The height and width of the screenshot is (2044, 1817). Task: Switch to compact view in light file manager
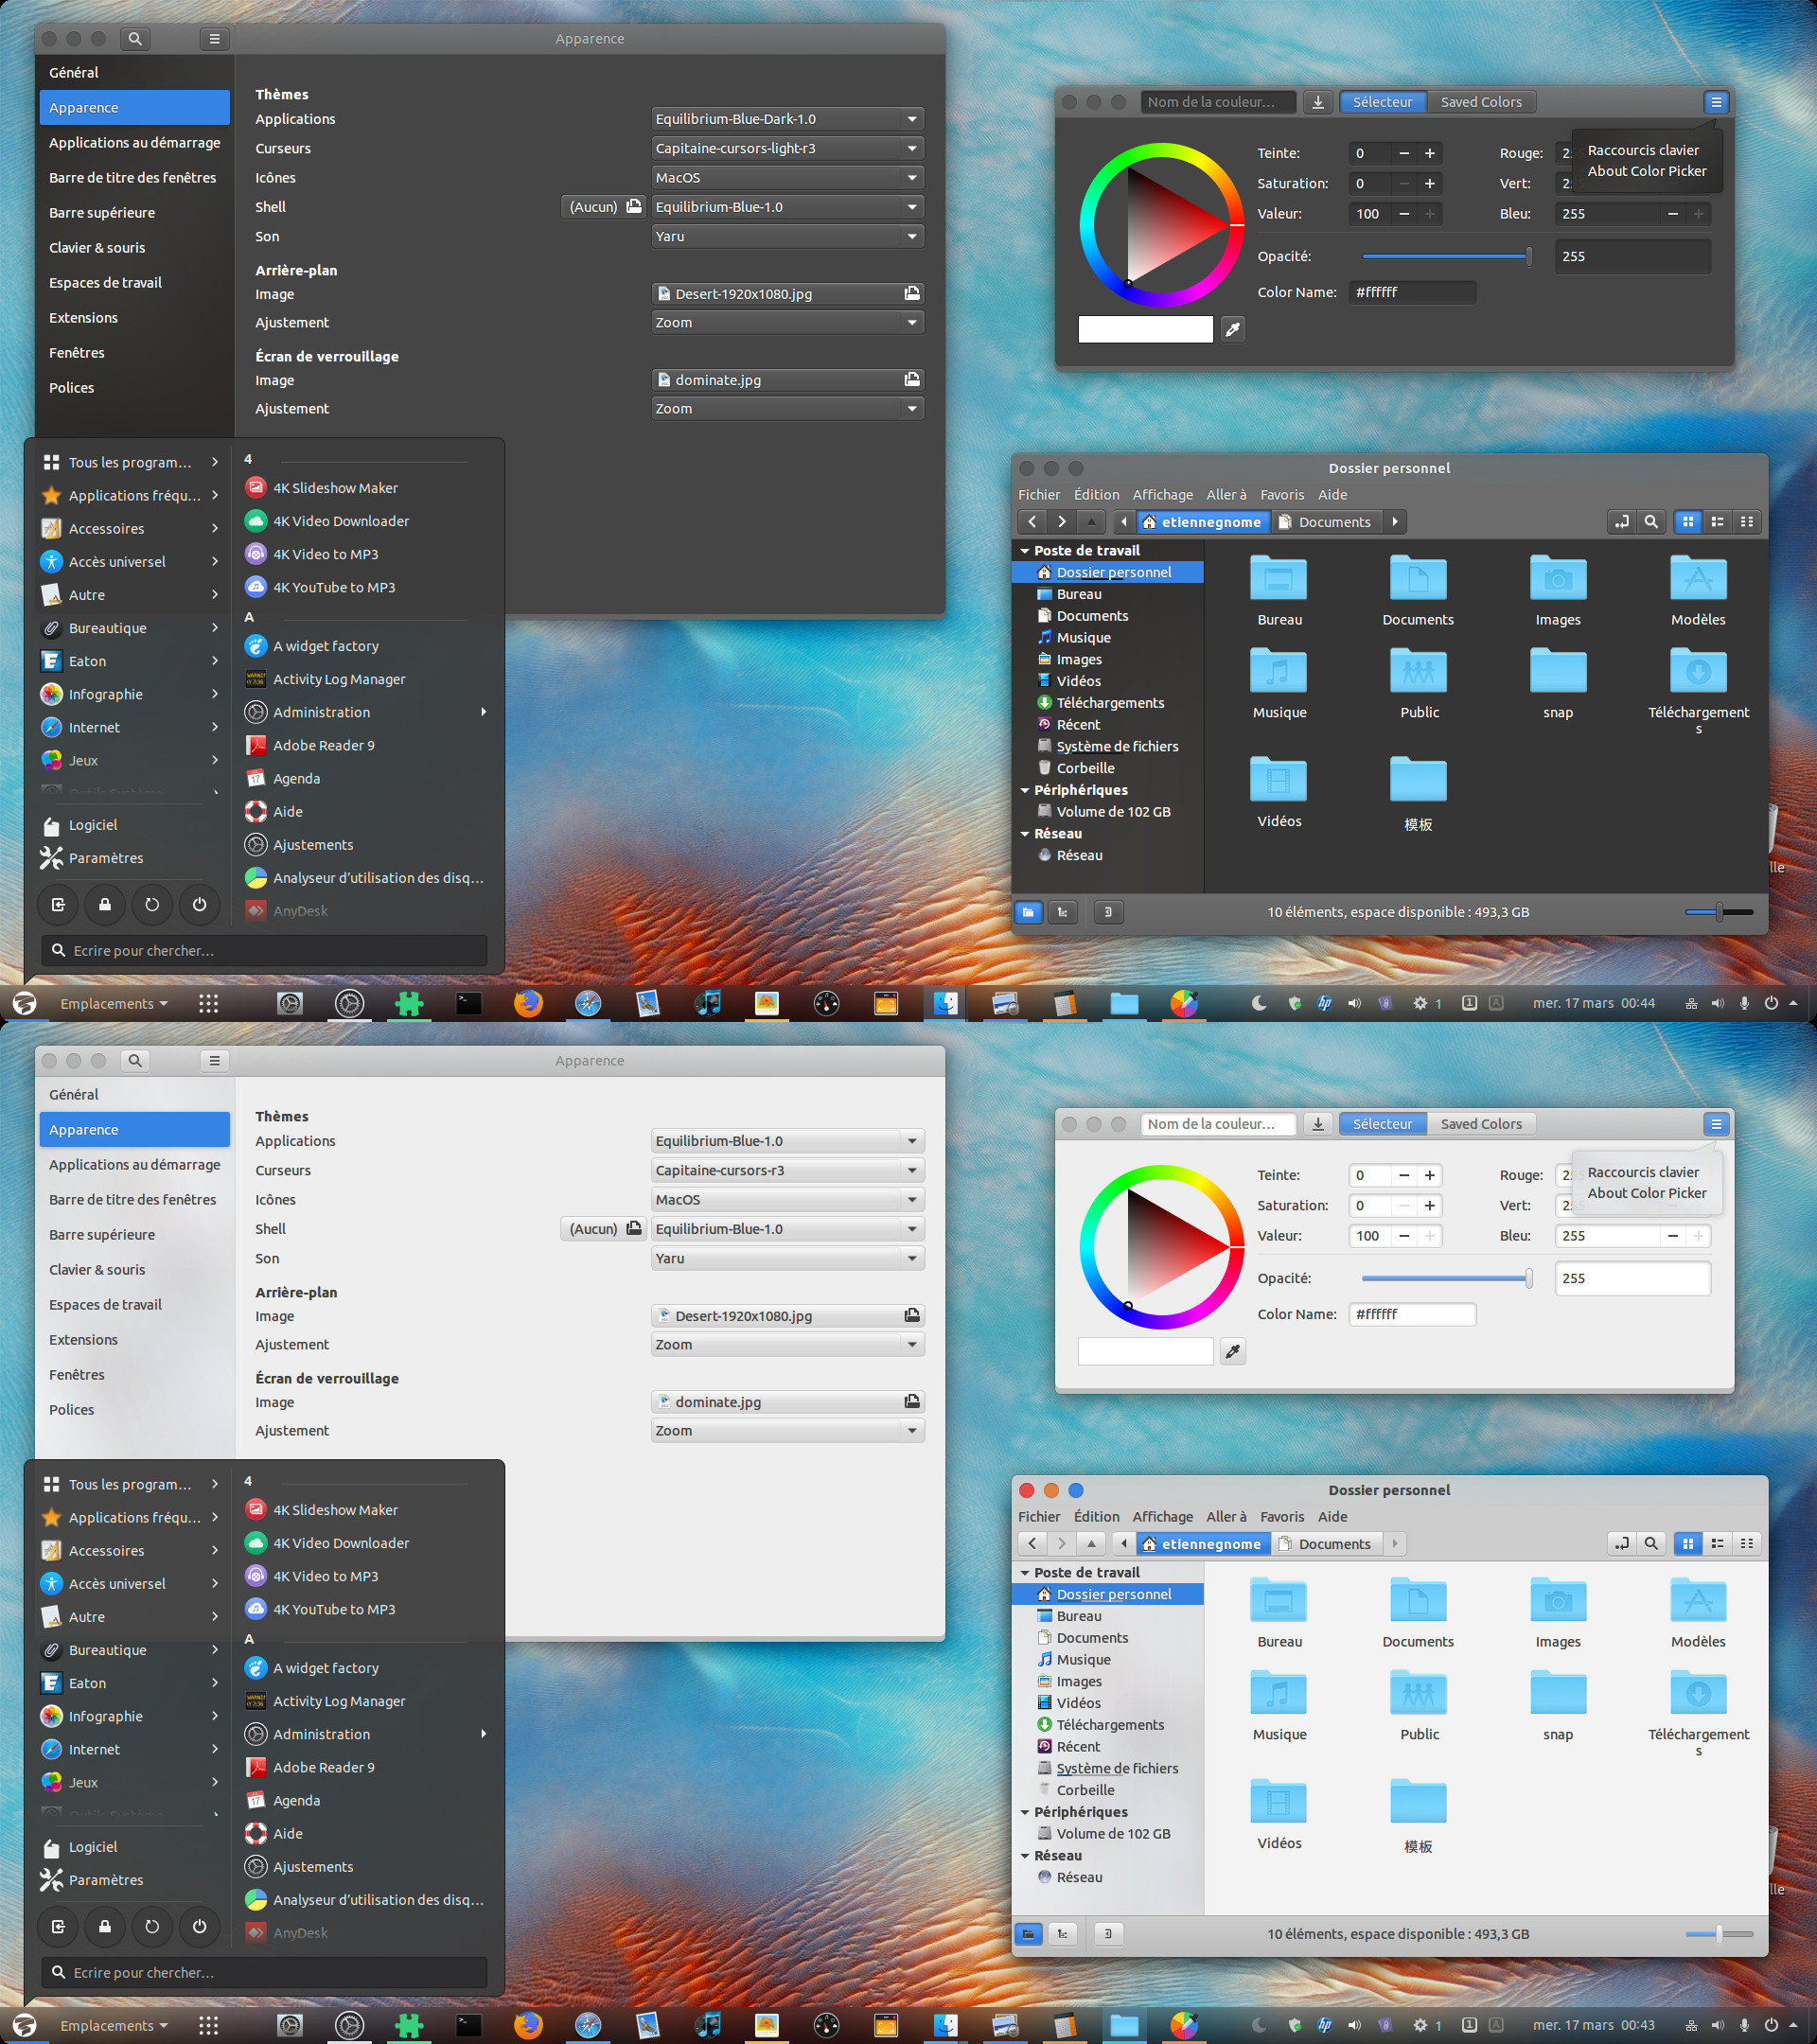click(x=1746, y=1544)
